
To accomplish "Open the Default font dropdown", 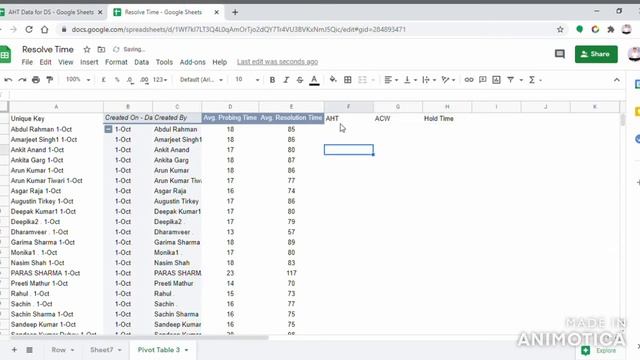I will click(x=201, y=80).
